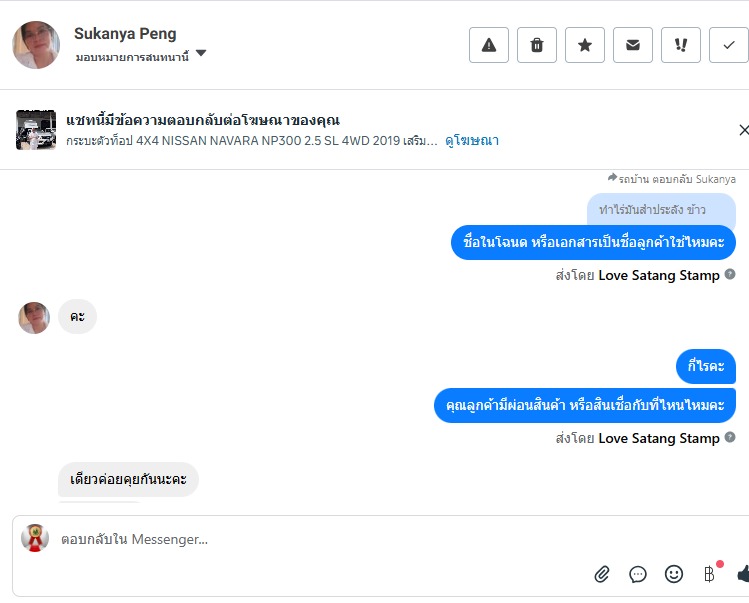Open Sukanya Peng's profile picture
Viewport: 749px width, 603px height.
point(36,45)
